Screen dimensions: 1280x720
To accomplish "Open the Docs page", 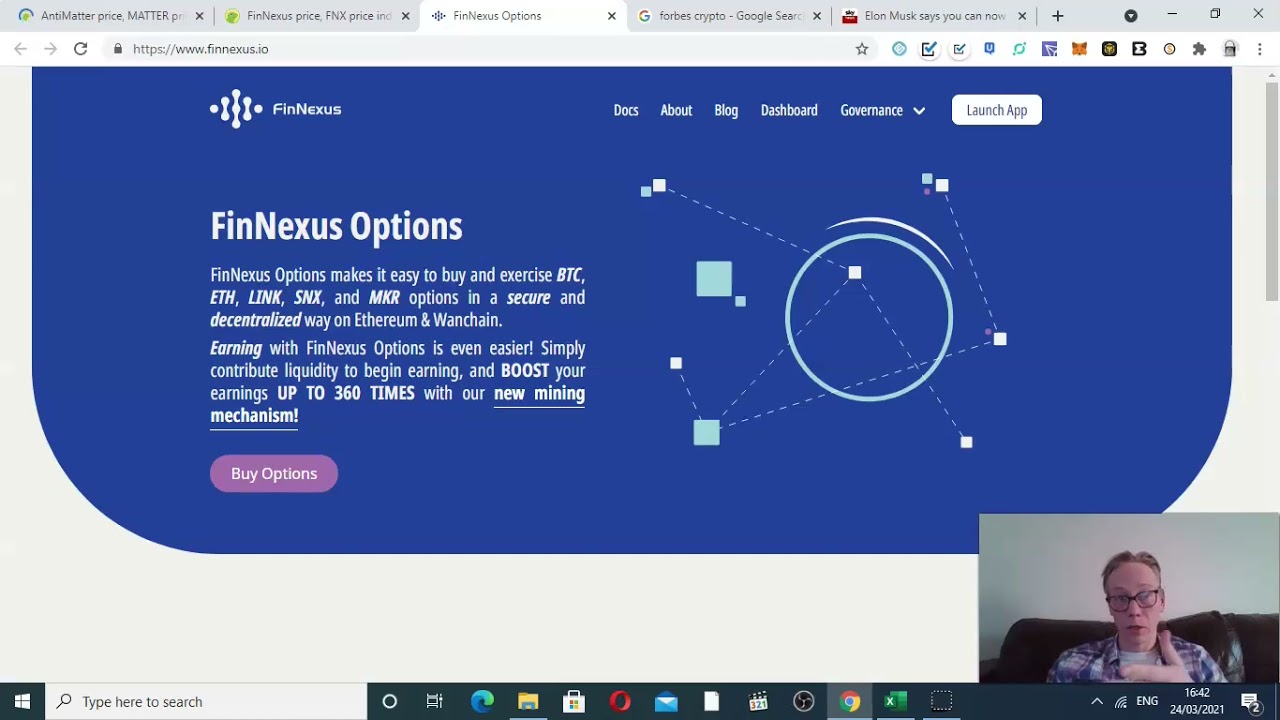I will click(x=626, y=110).
